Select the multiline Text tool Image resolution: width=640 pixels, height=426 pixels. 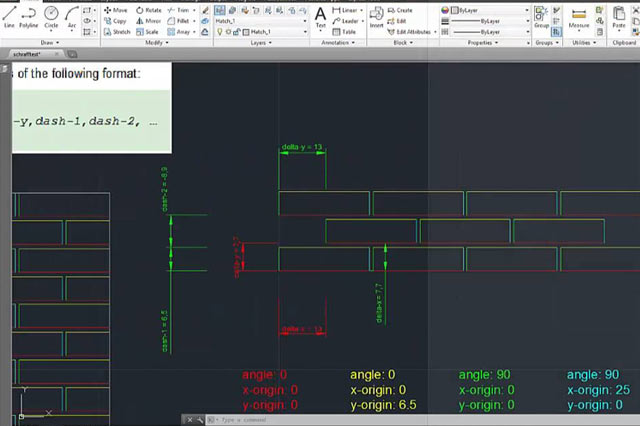pyautogui.click(x=320, y=17)
